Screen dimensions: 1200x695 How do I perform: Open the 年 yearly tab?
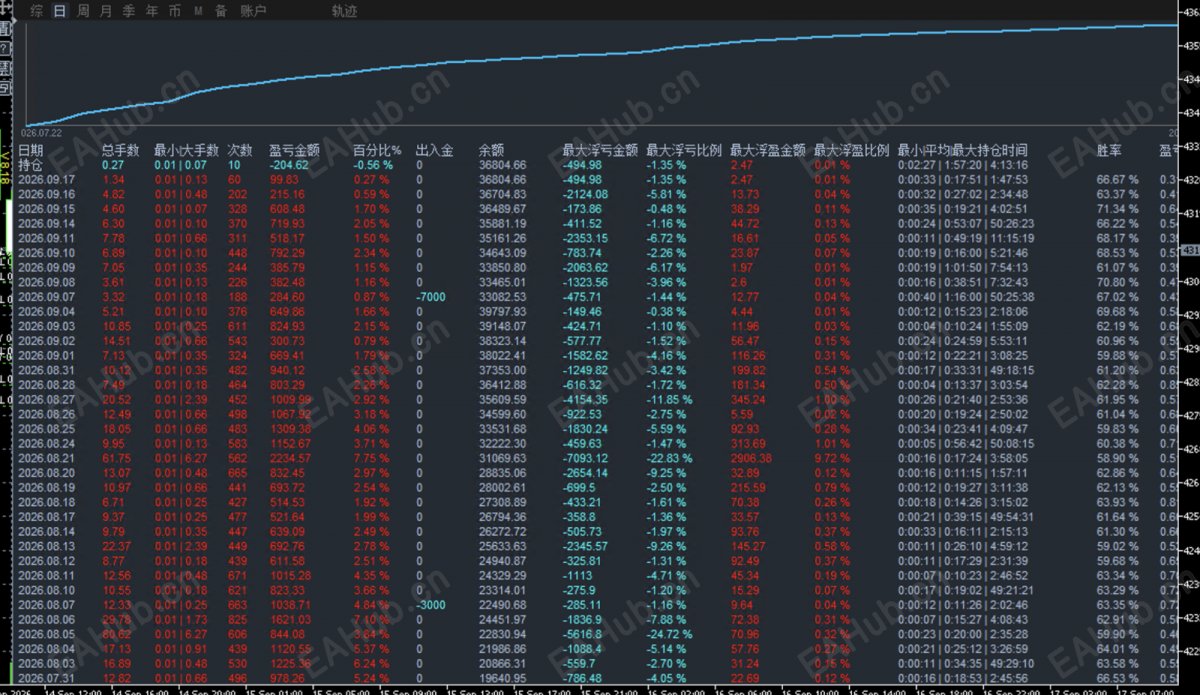click(x=151, y=11)
